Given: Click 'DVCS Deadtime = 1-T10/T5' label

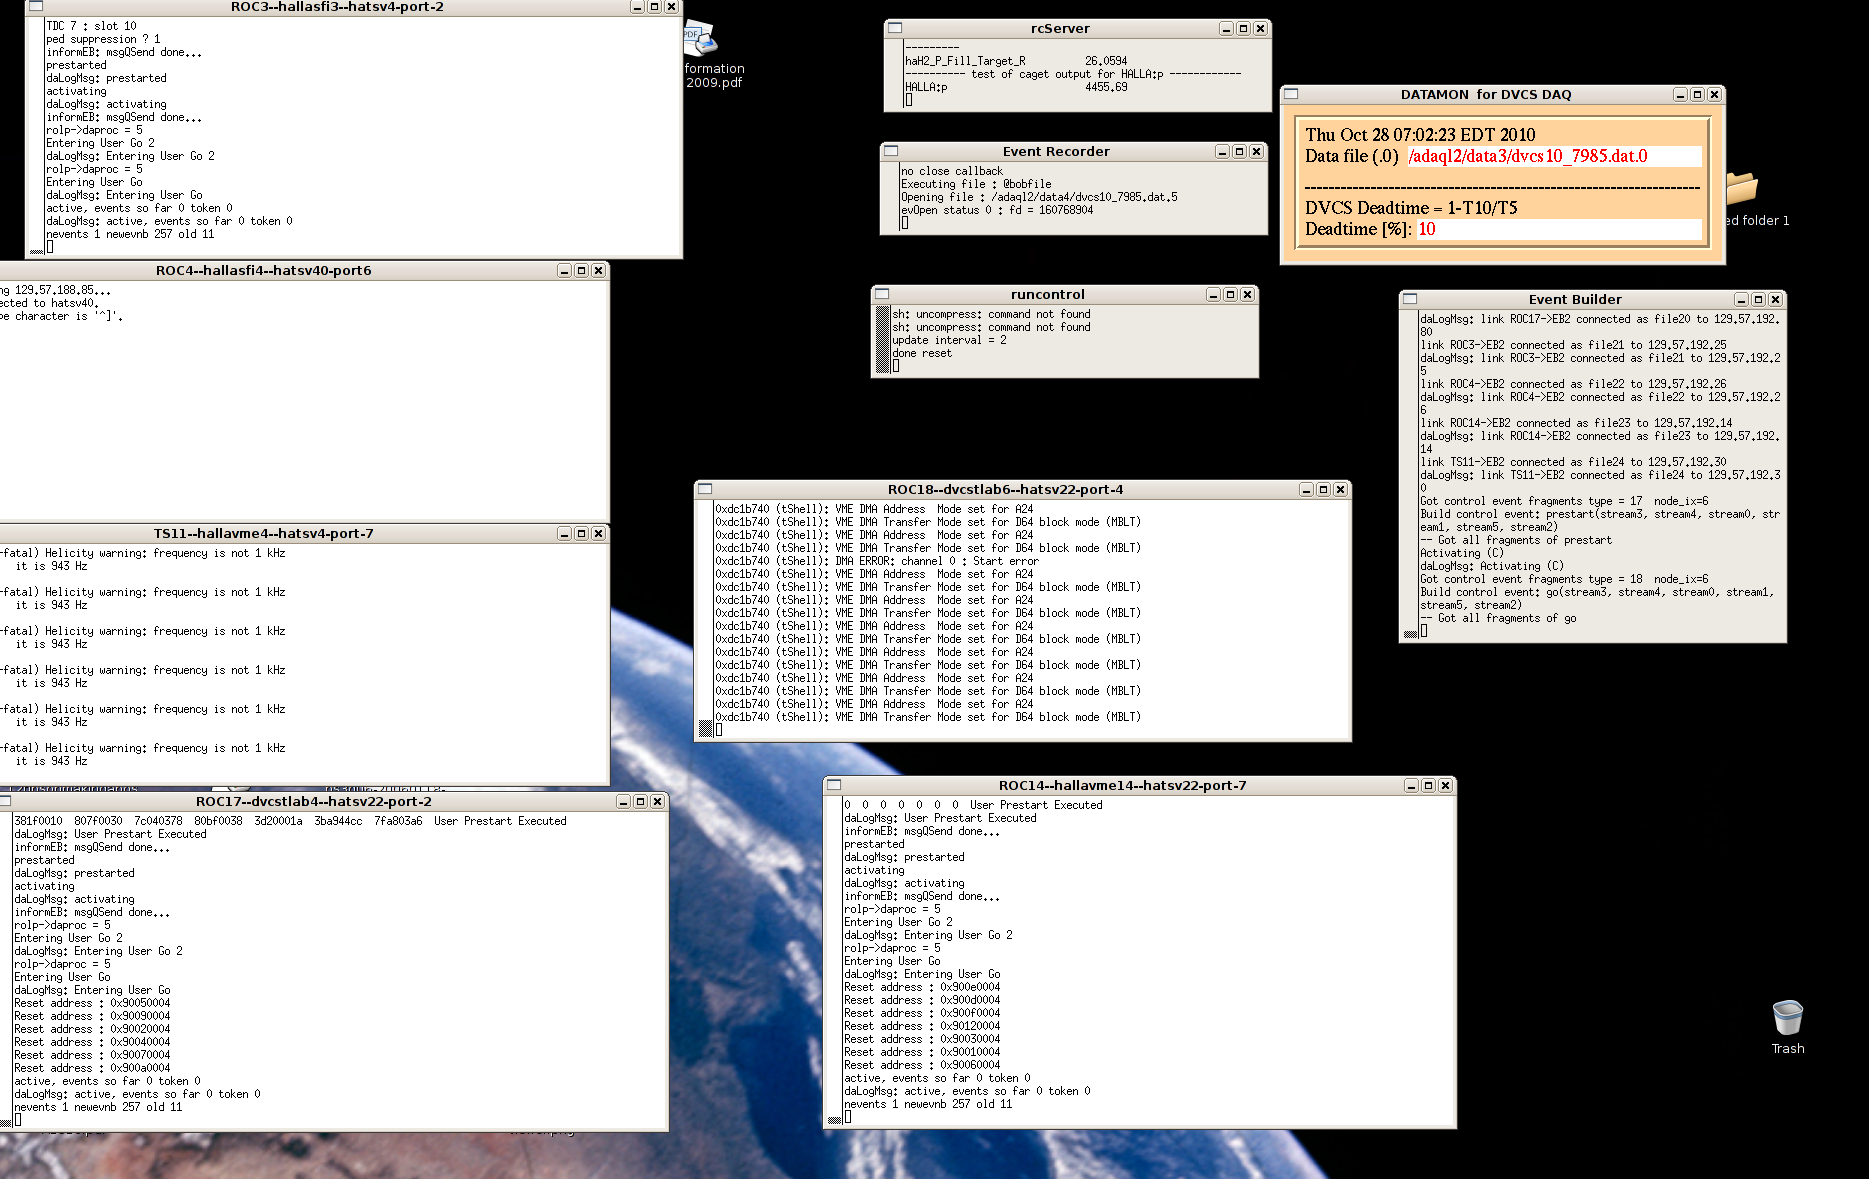Looking at the screenshot, I should [1411, 208].
